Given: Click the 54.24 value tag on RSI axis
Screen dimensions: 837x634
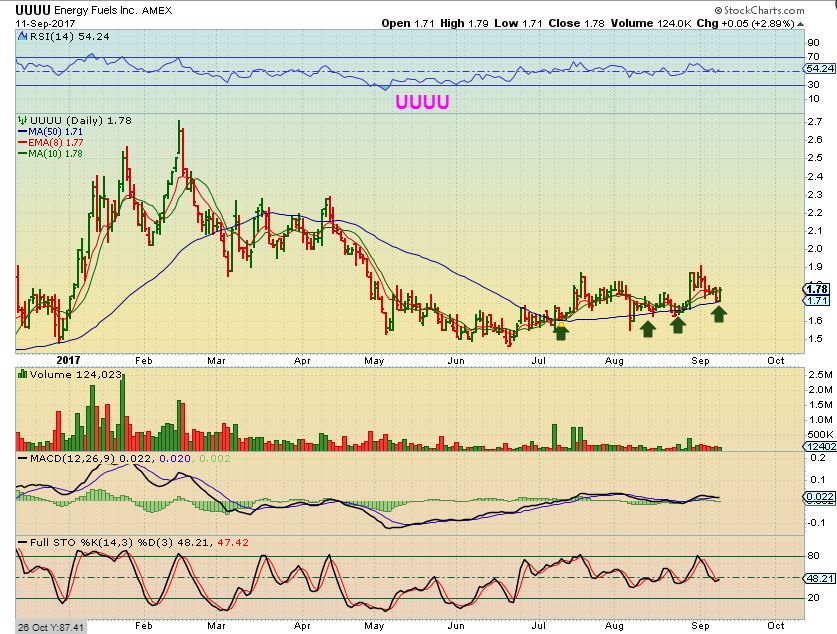Looking at the screenshot, I should coord(820,69).
